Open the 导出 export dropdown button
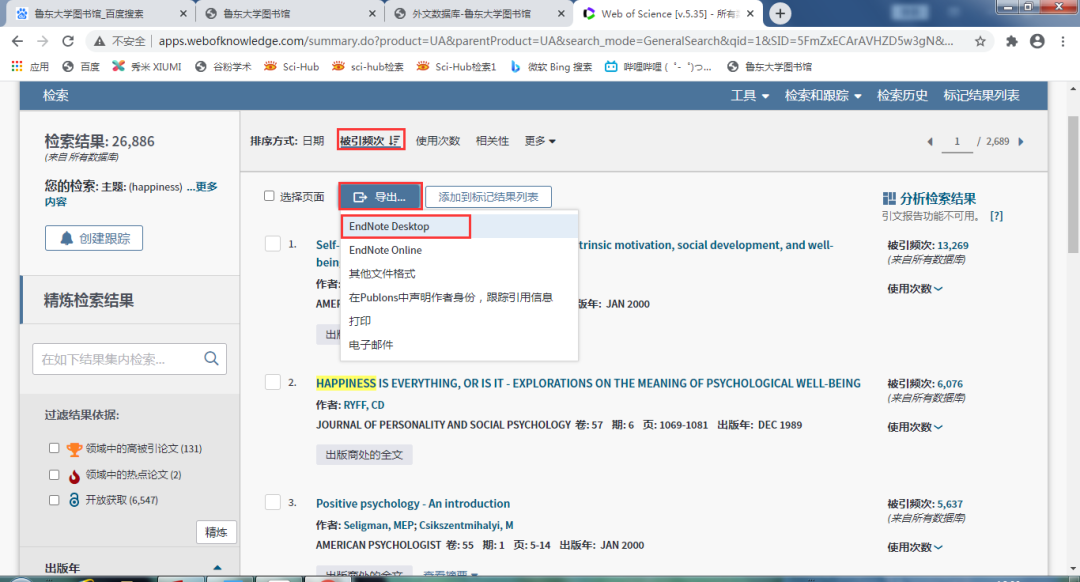The height and width of the screenshot is (582, 1080). pos(380,197)
